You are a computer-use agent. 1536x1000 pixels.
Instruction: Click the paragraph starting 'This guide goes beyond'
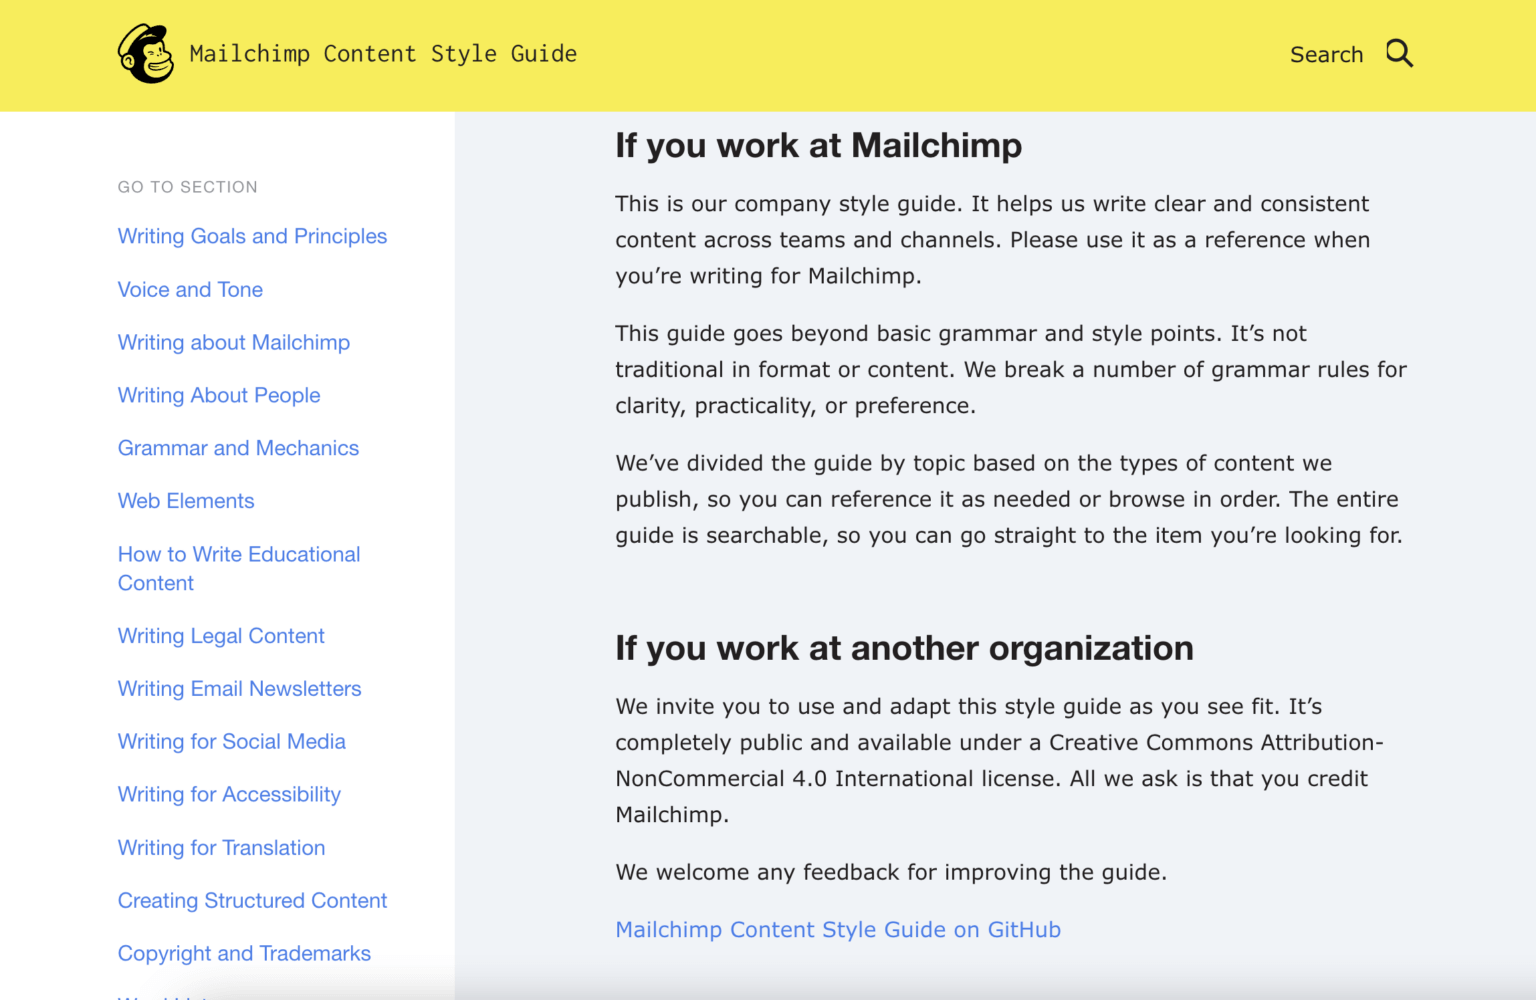point(1011,370)
